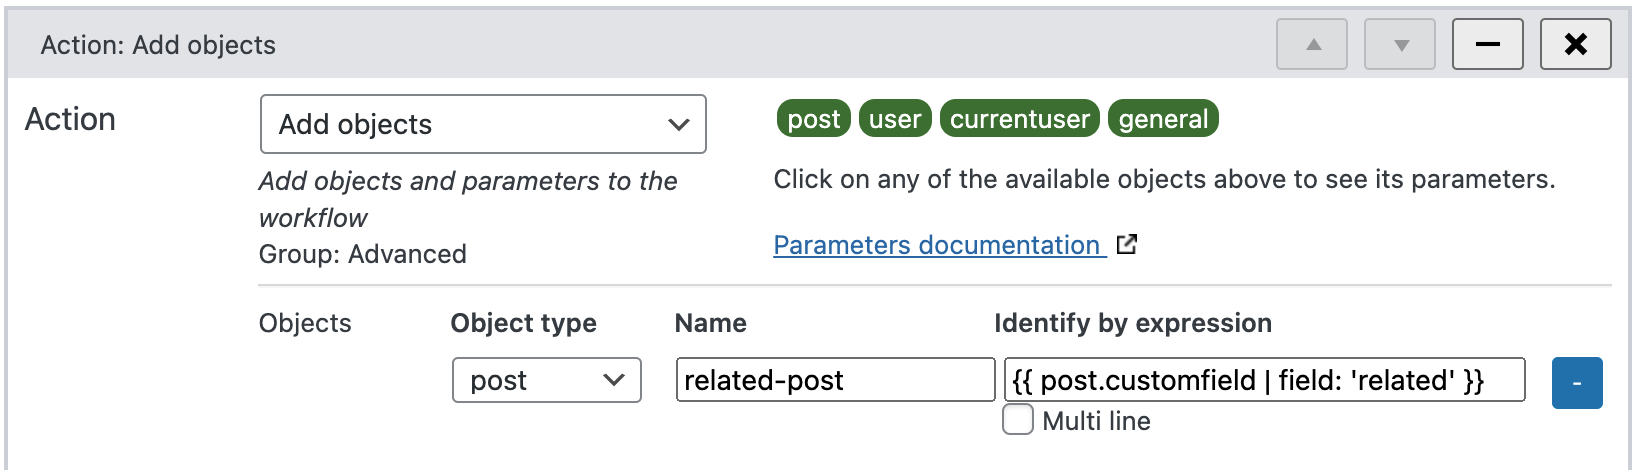The height and width of the screenshot is (470, 1644).
Task: Open the Parameters documentation link
Action: tap(937, 245)
